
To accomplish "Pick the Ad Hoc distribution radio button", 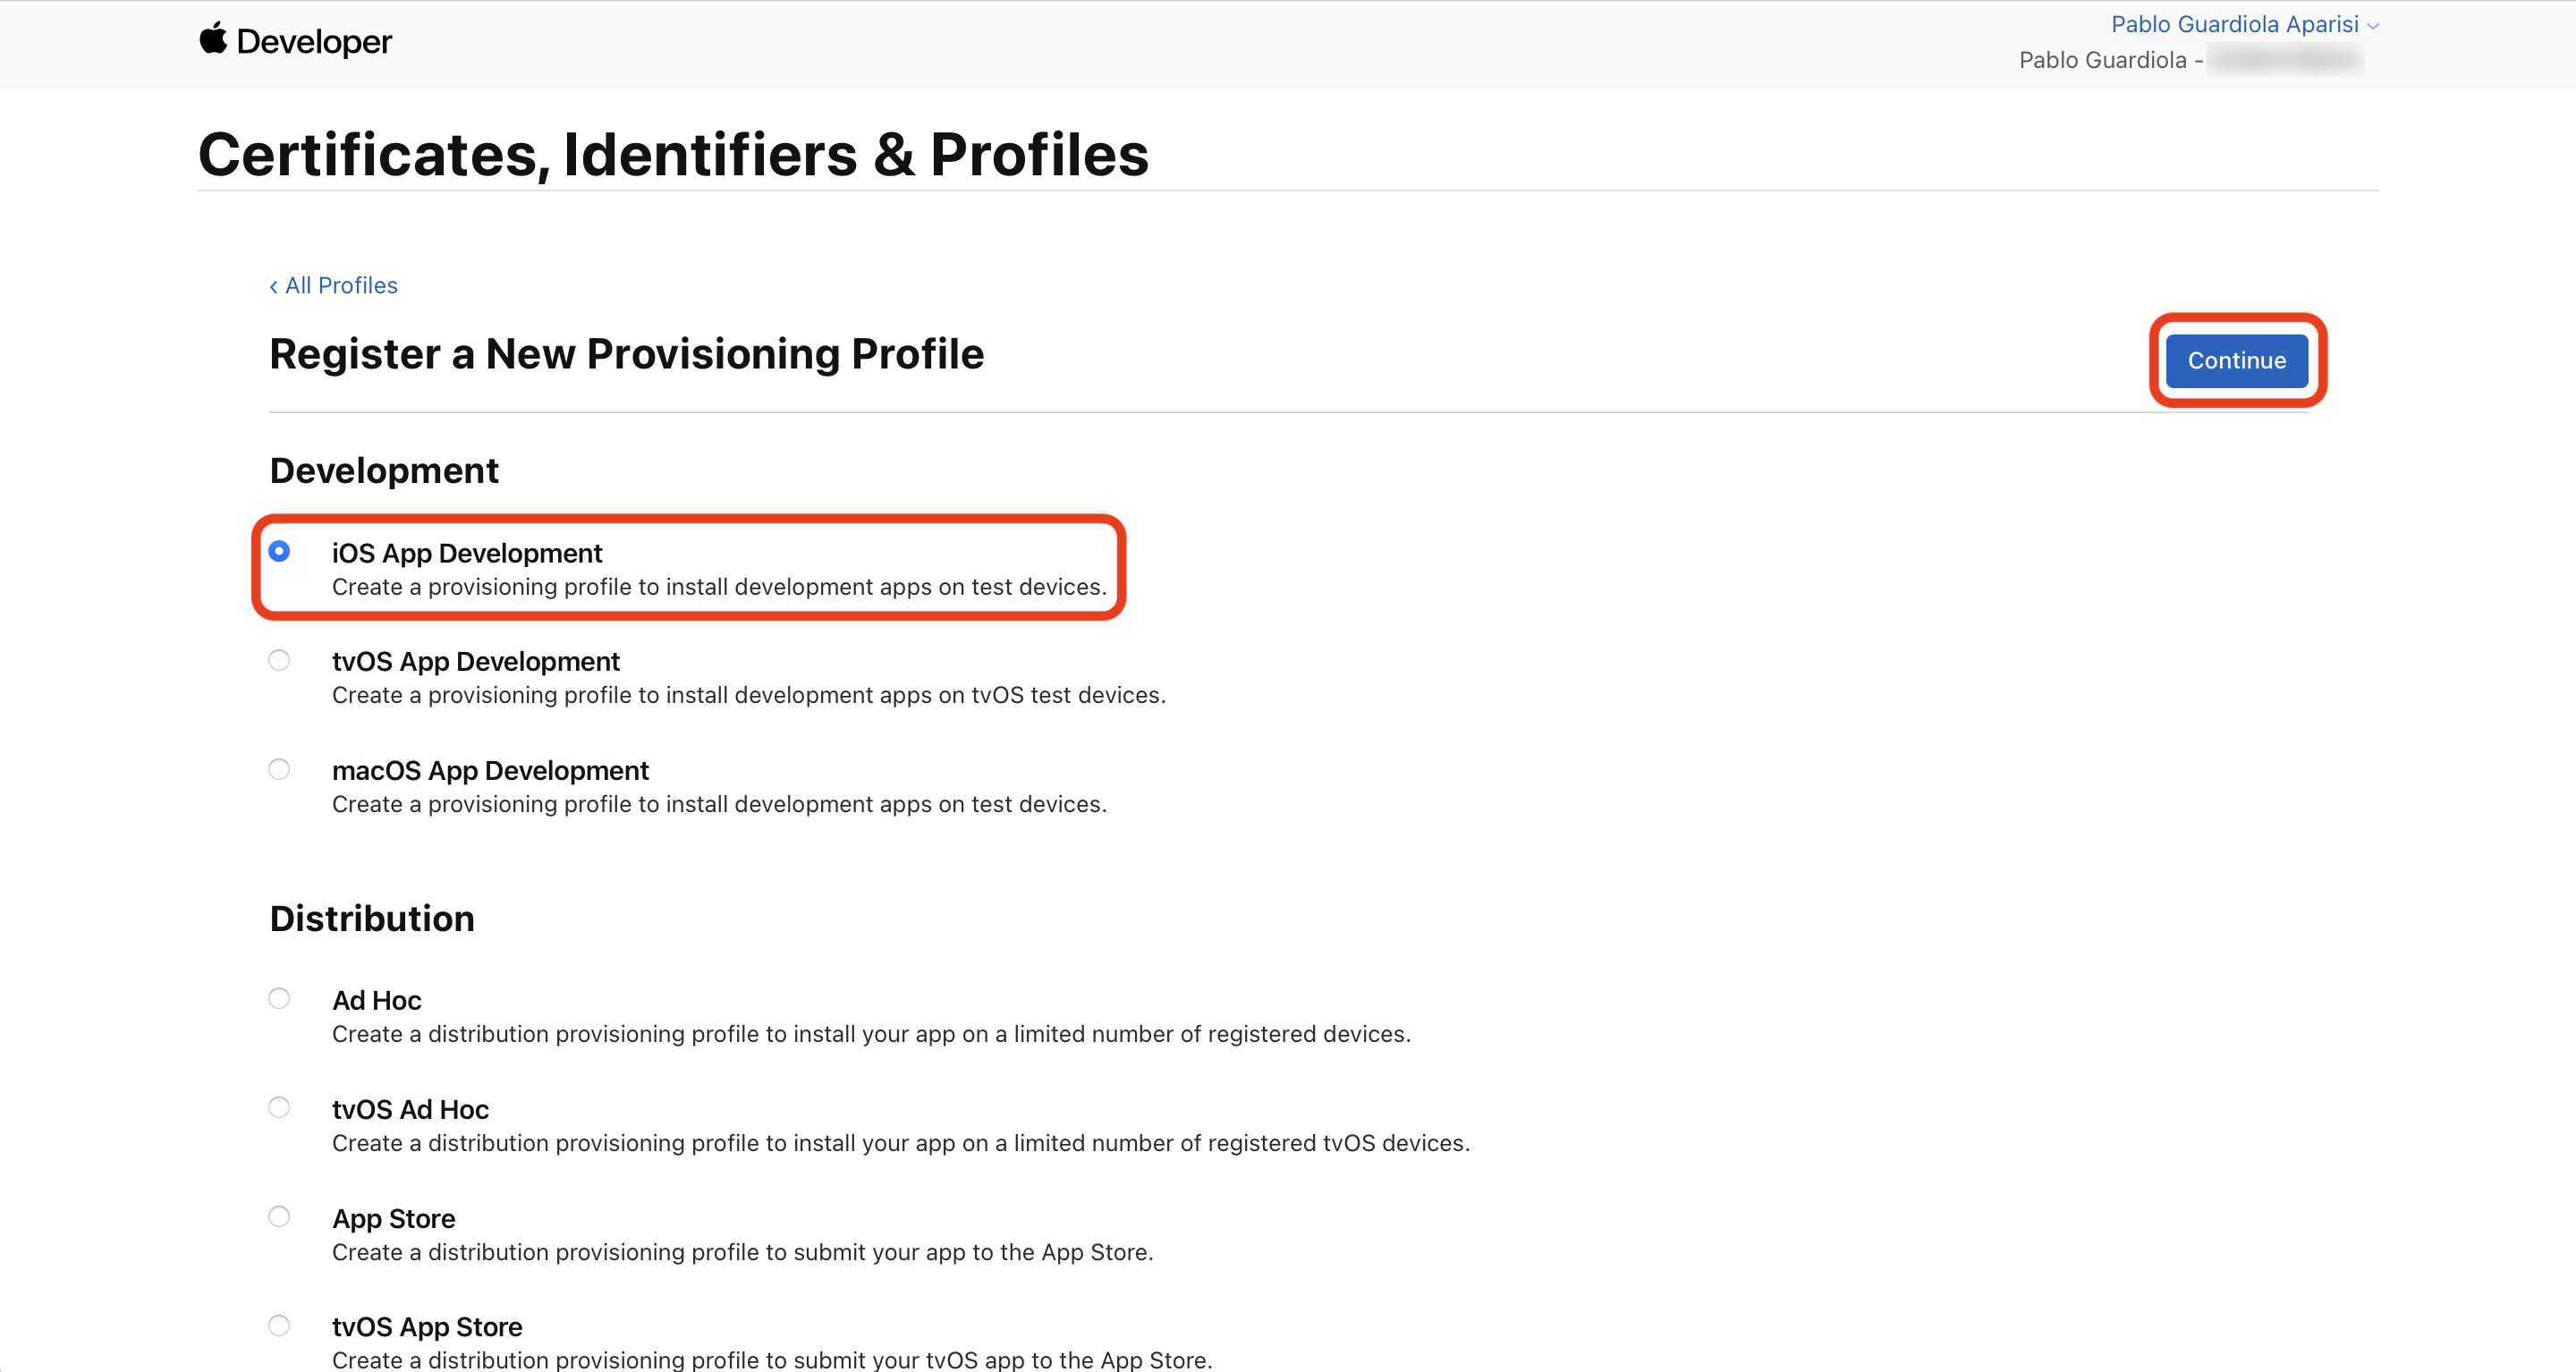I will point(279,998).
